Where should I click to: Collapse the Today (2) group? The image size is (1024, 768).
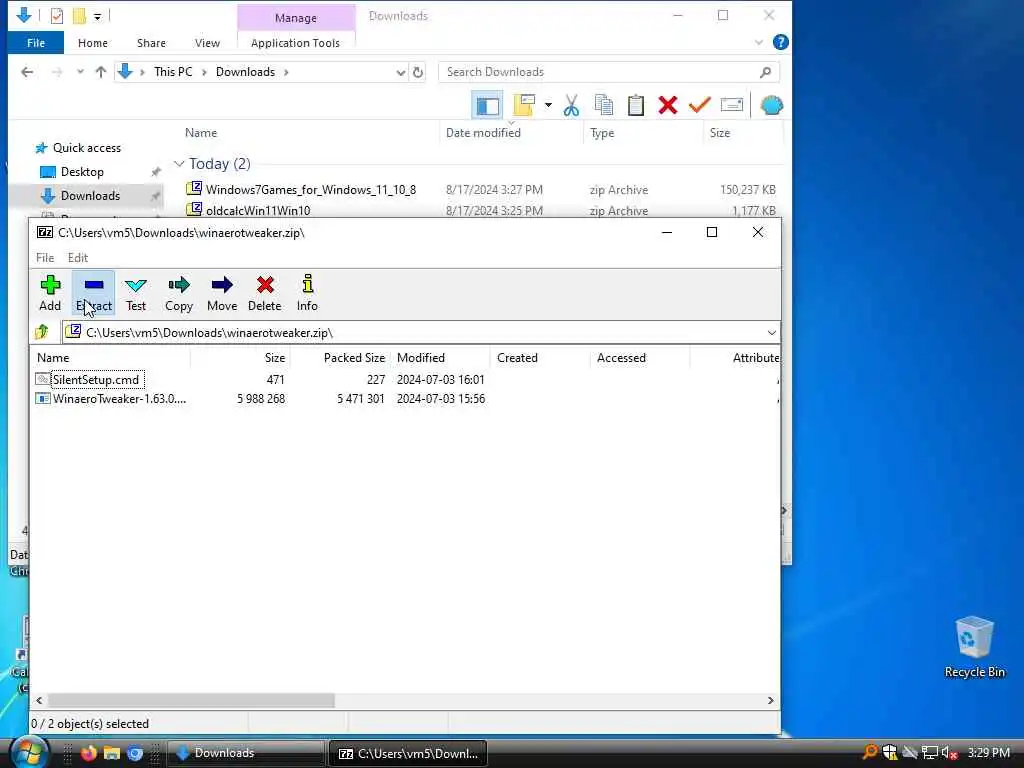coord(179,164)
